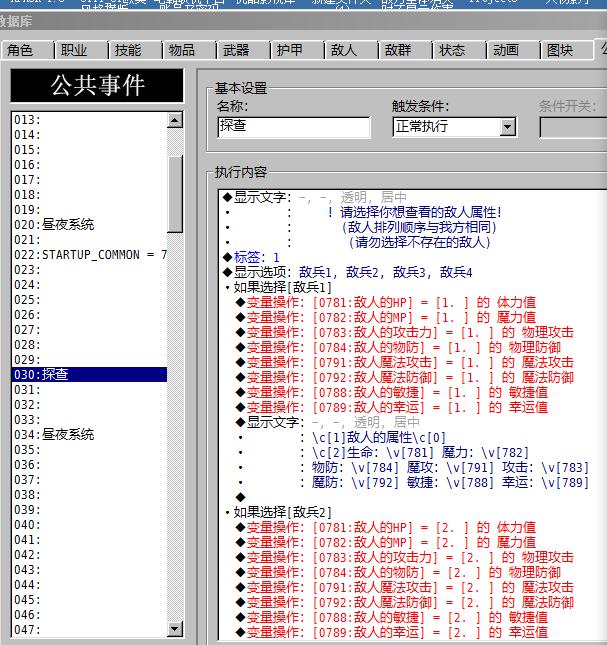Select the 标签: 1 command
The image size is (607, 645).
click(251, 258)
